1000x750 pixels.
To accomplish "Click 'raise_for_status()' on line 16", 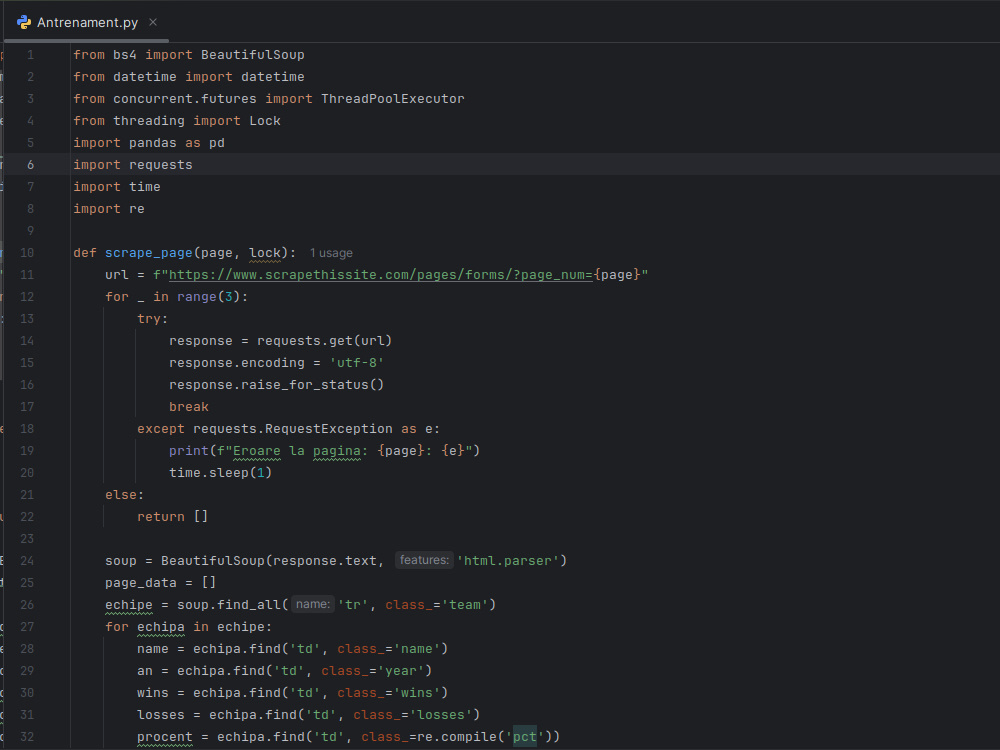I will [x=312, y=385].
